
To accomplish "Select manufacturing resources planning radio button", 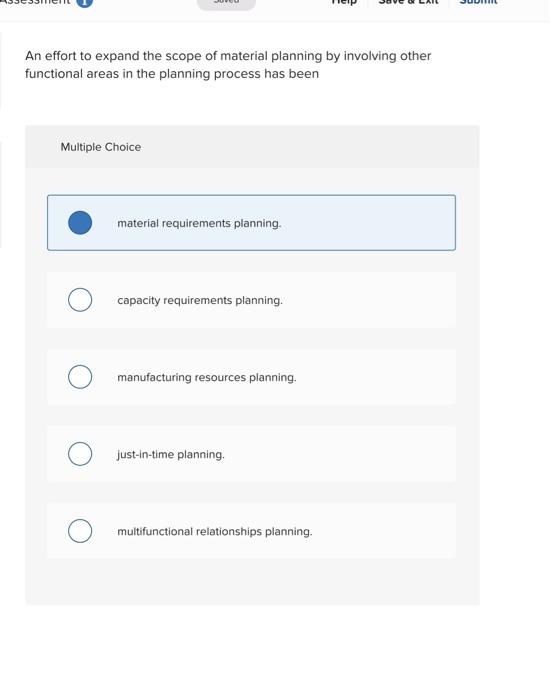I will click(80, 377).
